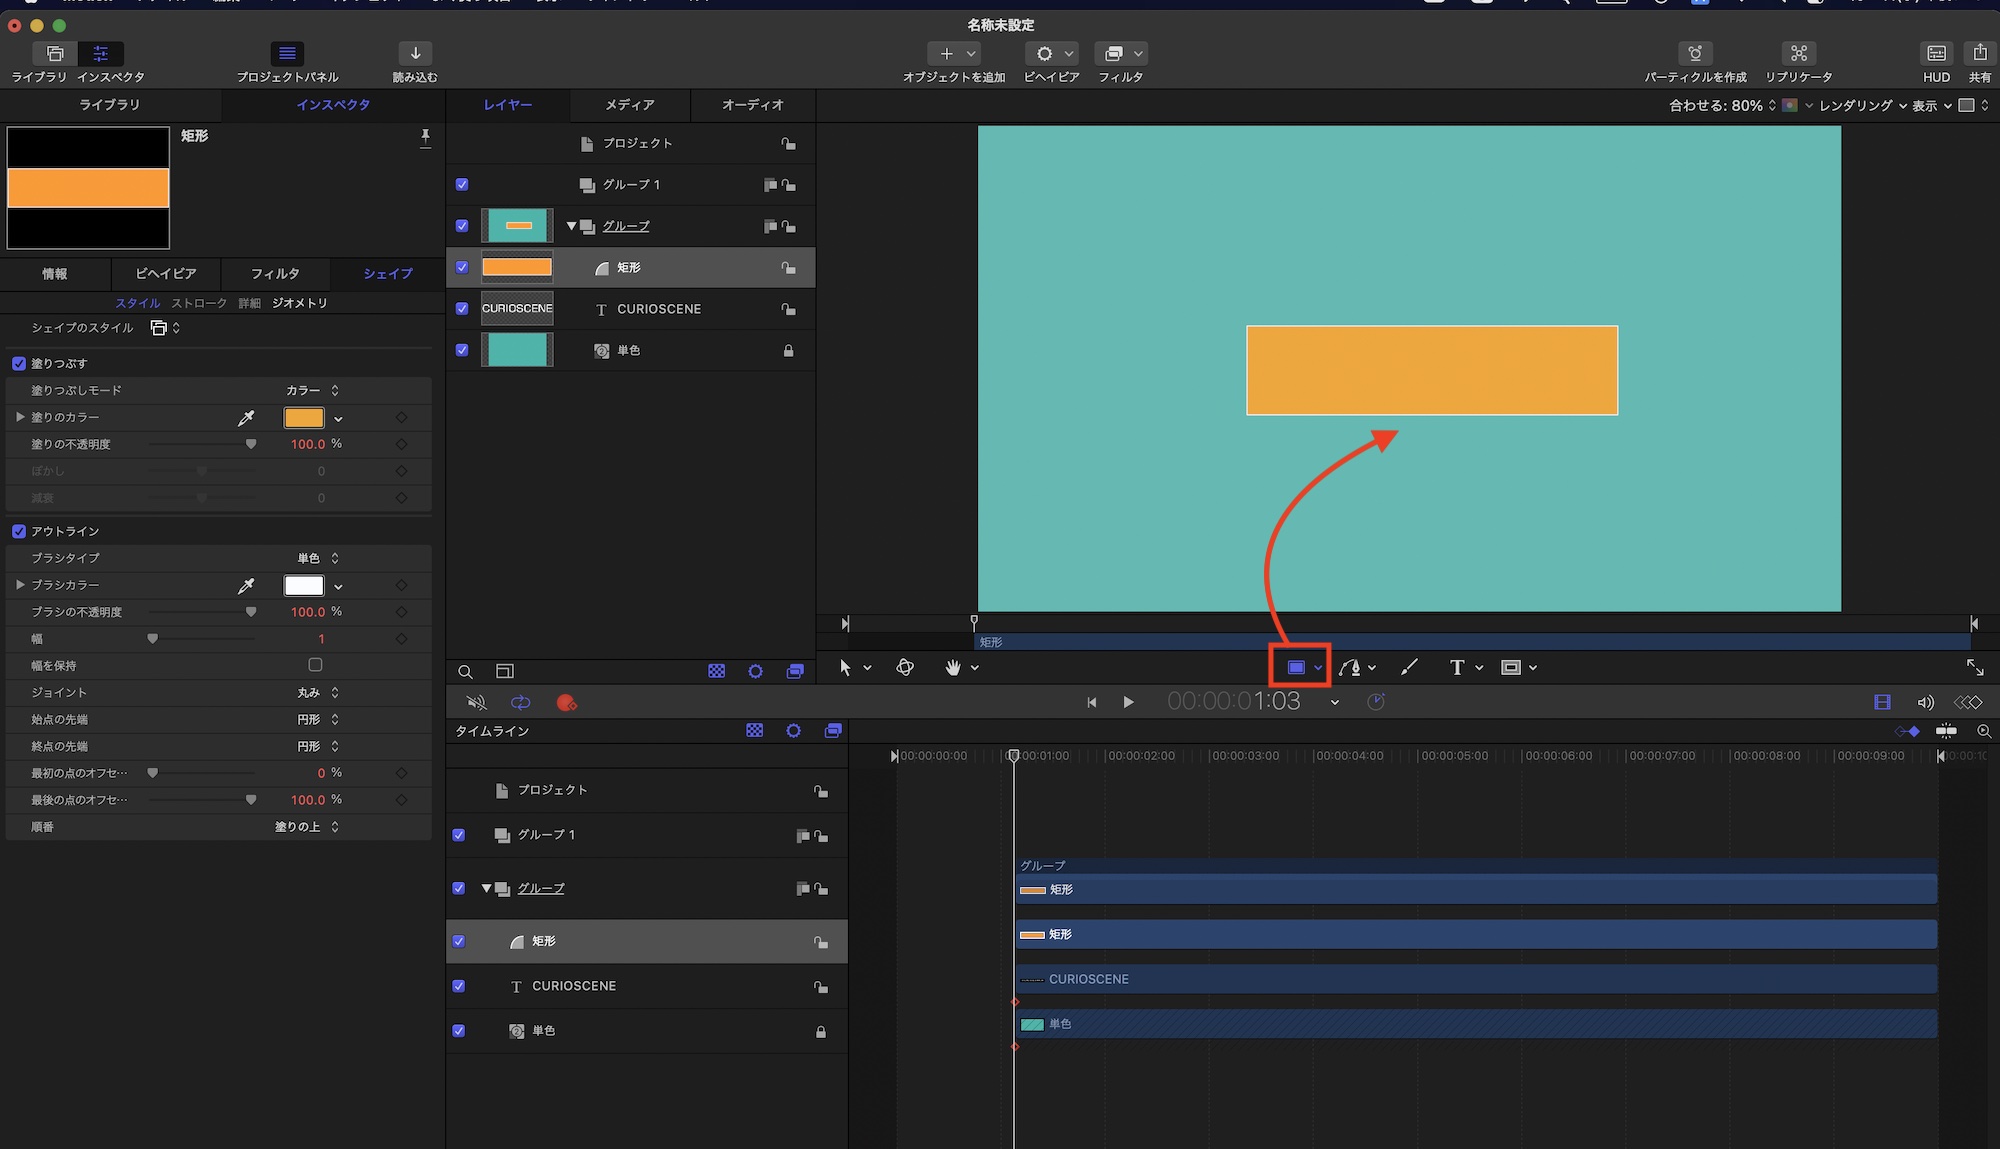Click the red Record animation button
The height and width of the screenshot is (1149, 2000).
[566, 702]
